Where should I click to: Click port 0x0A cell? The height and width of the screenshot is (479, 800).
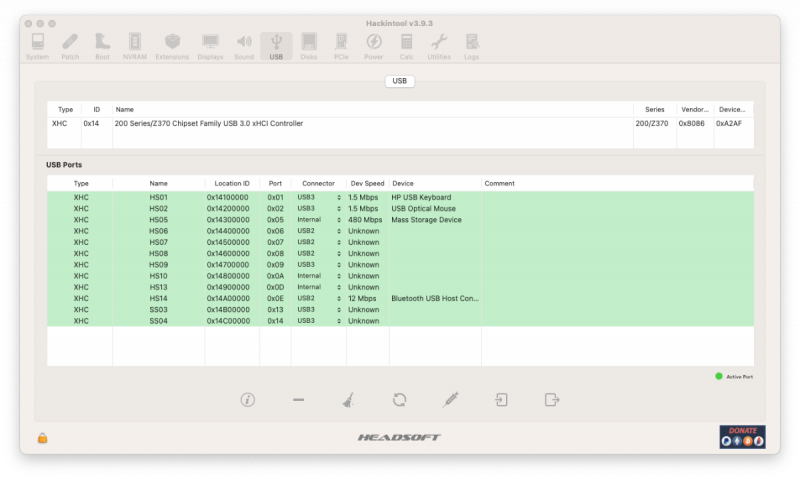276,276
